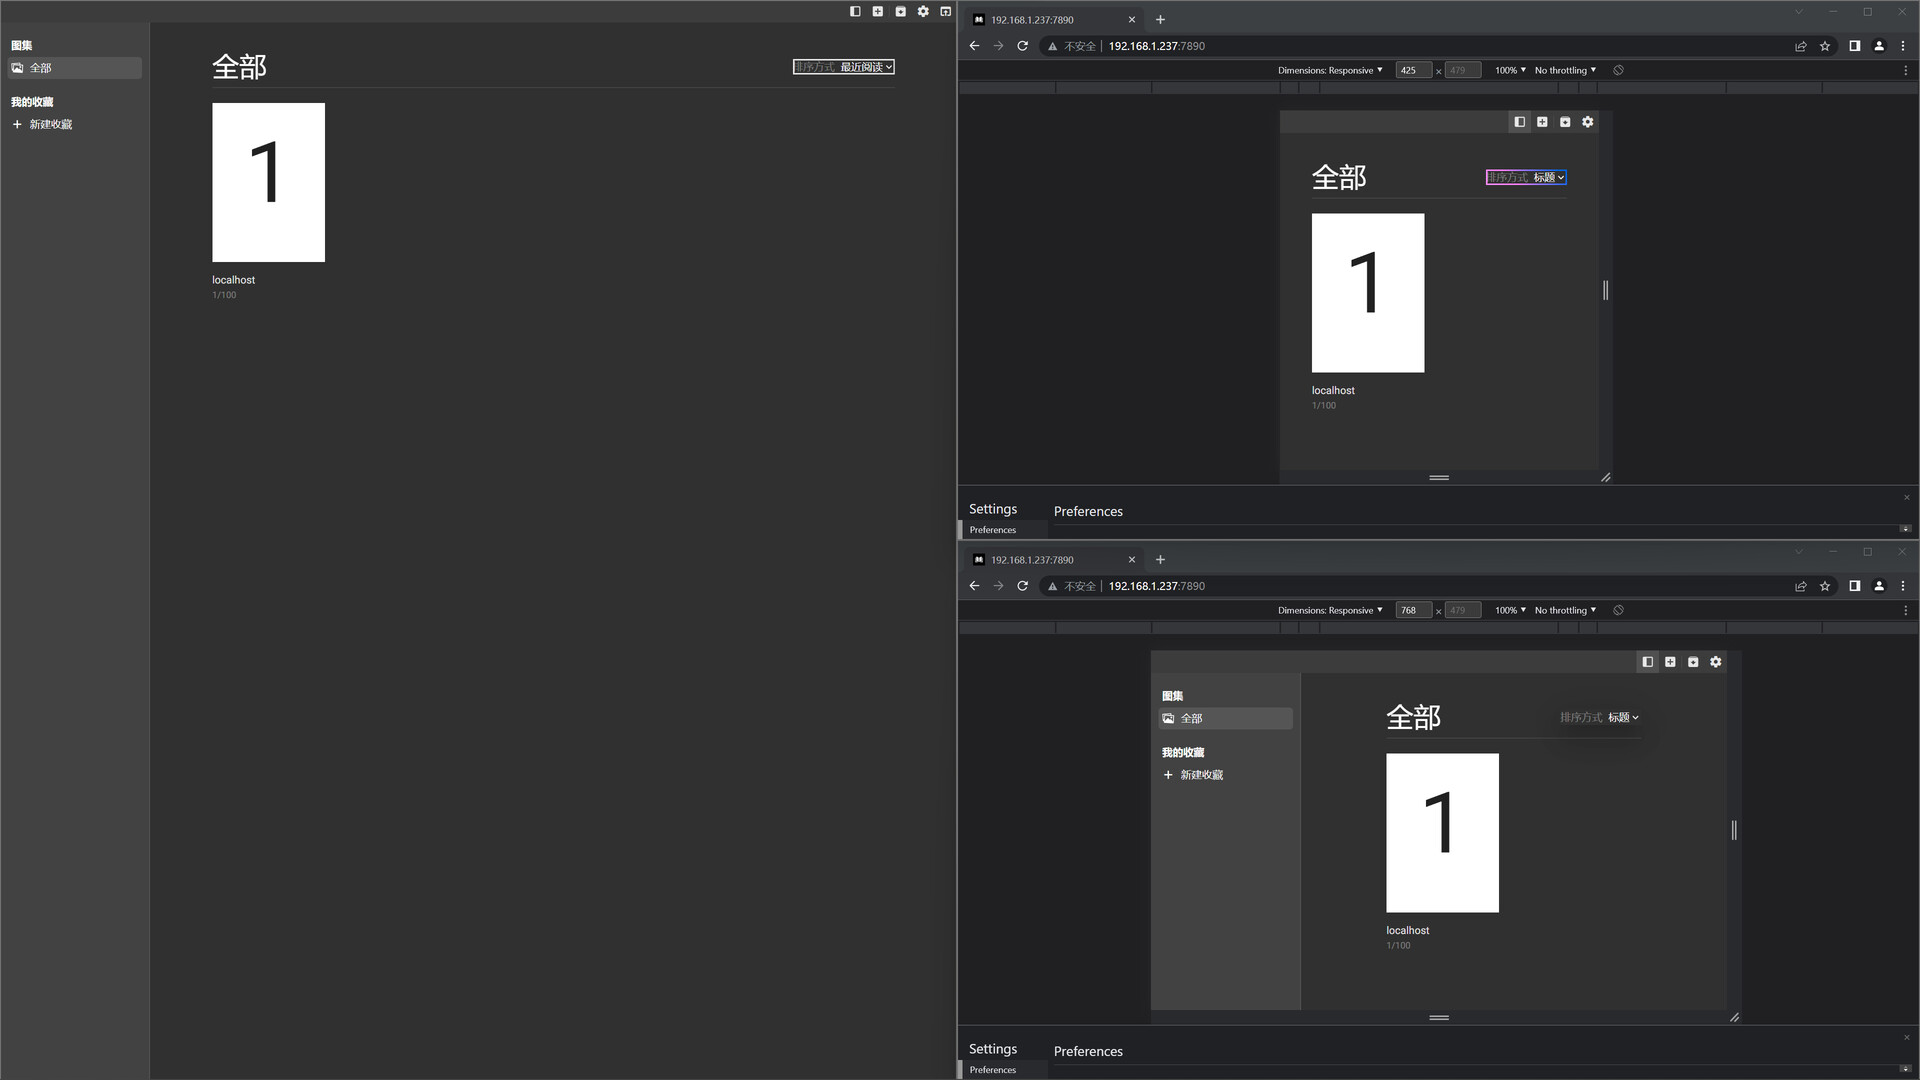This screenshot has width=1920, height=1080.
Task: Reload the page in the upper browser window
Action: click(x=1022, y=46)
